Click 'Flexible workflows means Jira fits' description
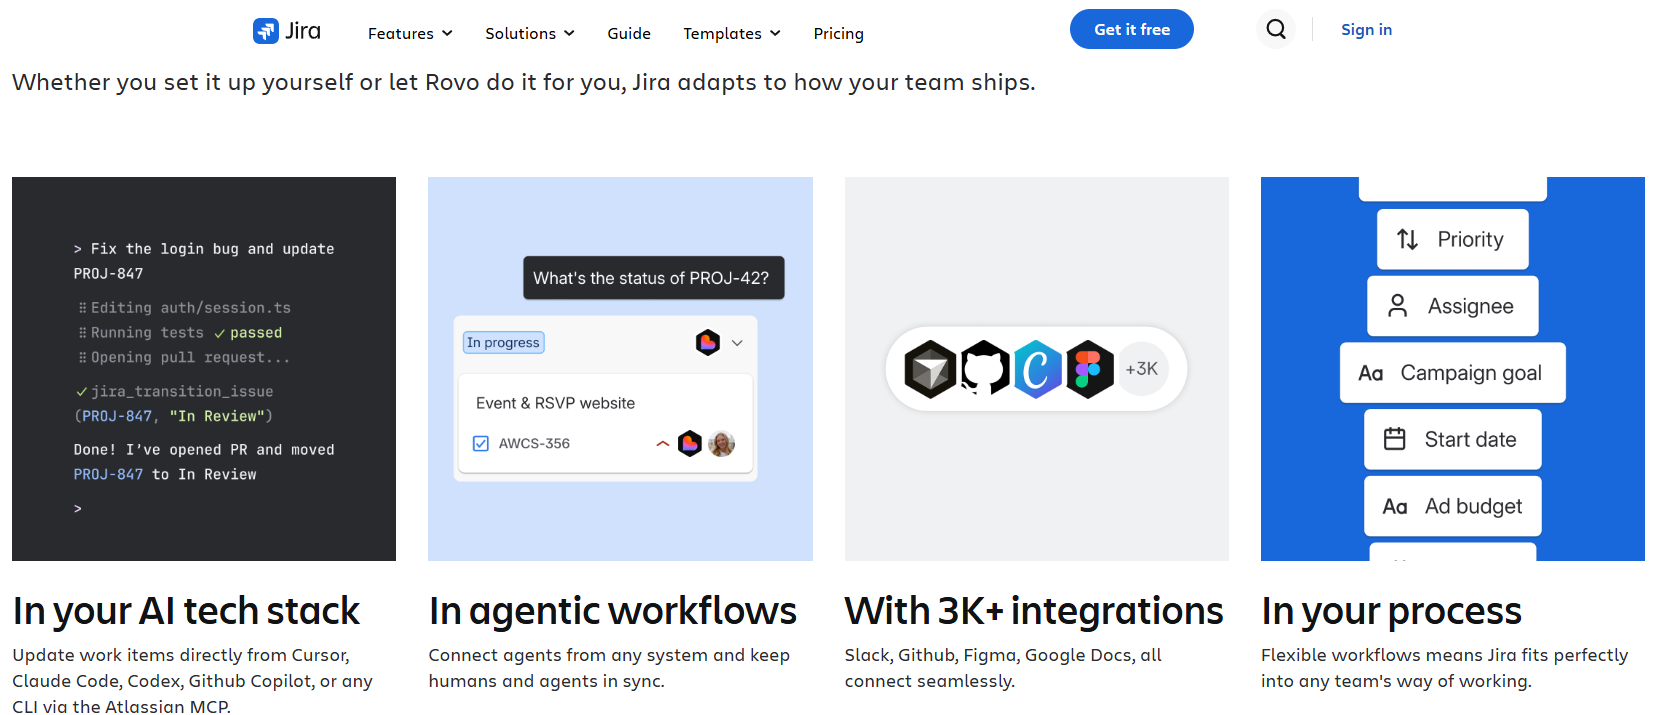Image resolution: width=1662 pixels, height=715 pixels. click(x=1444, y=668)
